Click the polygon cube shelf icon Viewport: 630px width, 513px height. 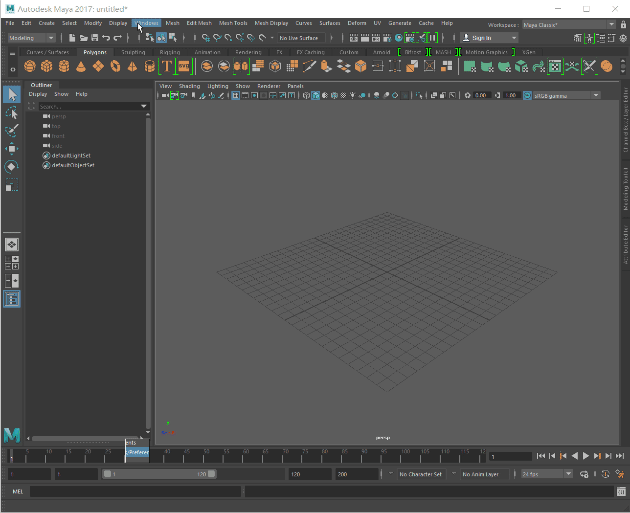(46, 67)
